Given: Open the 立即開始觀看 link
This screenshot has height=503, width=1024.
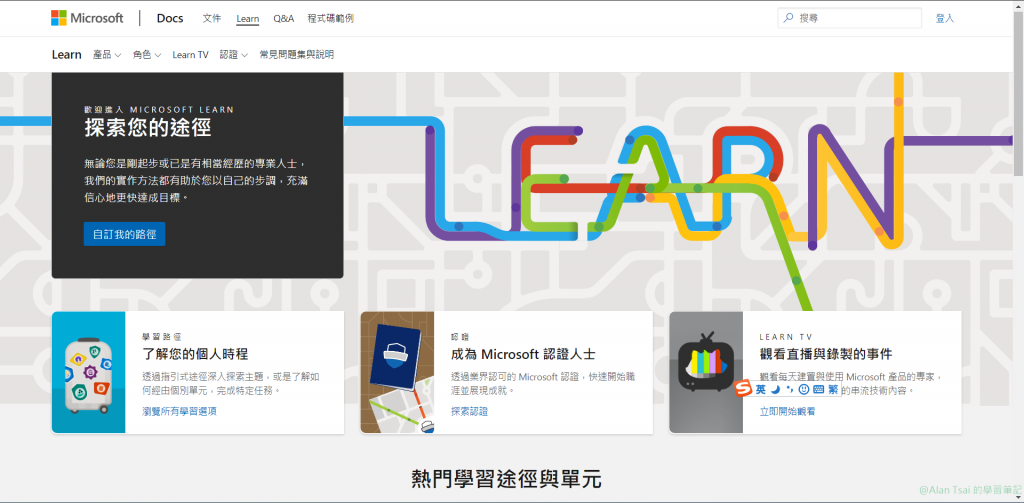Looking at the screenshot, I should [787, 412].
